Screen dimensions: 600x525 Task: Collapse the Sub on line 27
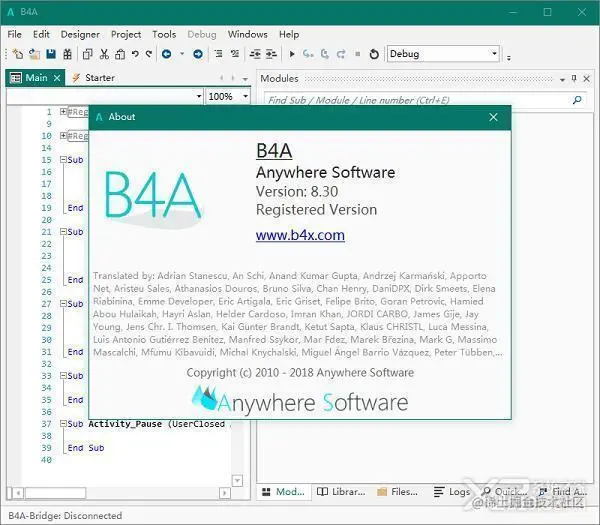63,303
